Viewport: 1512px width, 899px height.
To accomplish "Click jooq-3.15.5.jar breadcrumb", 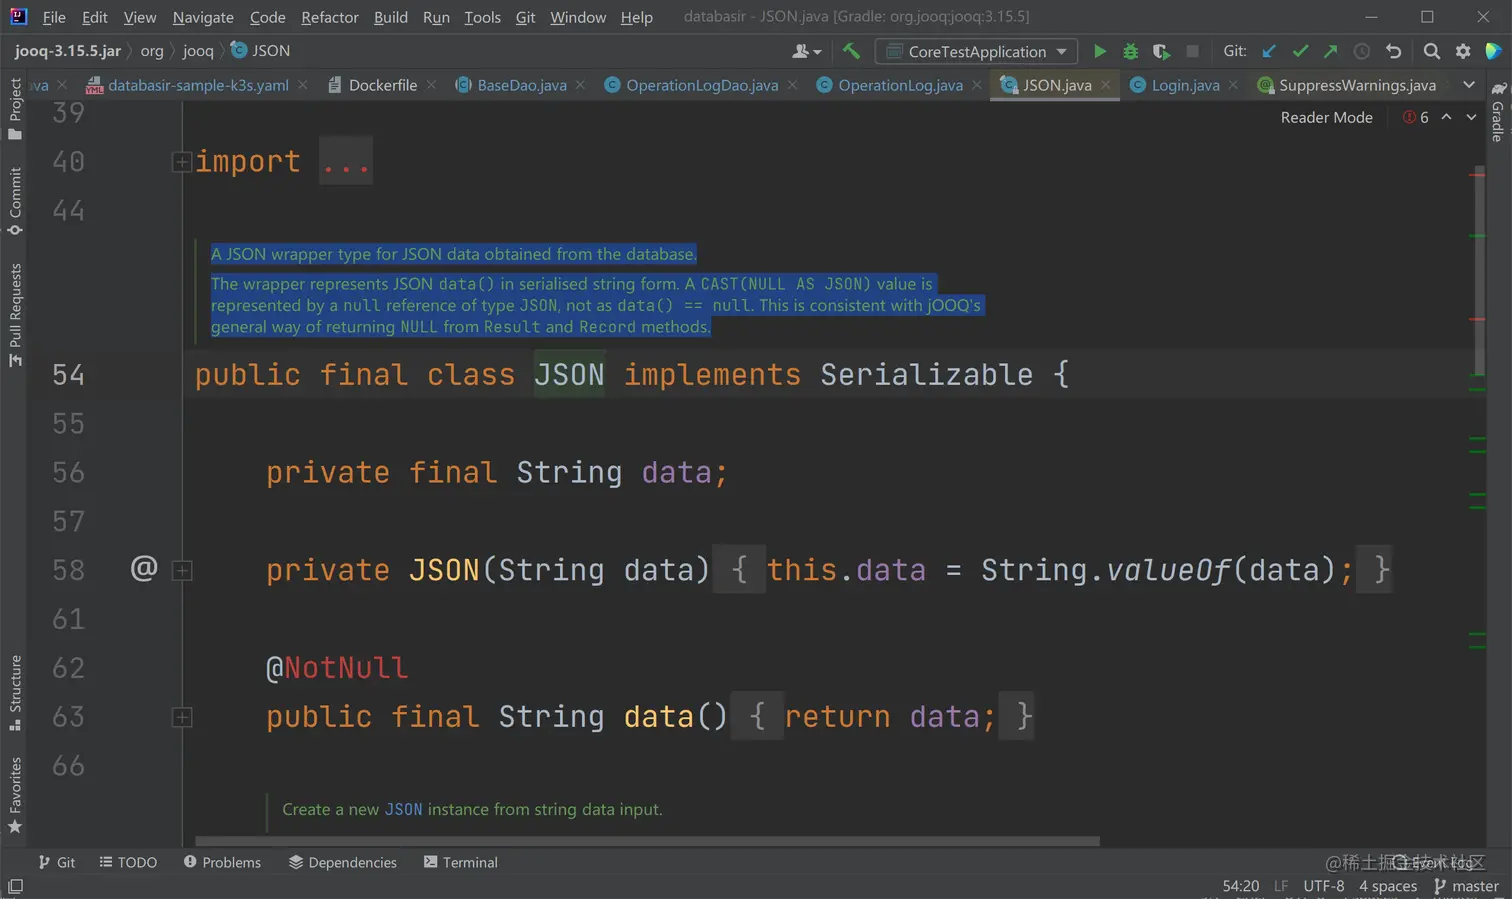I will pos(68,50).
